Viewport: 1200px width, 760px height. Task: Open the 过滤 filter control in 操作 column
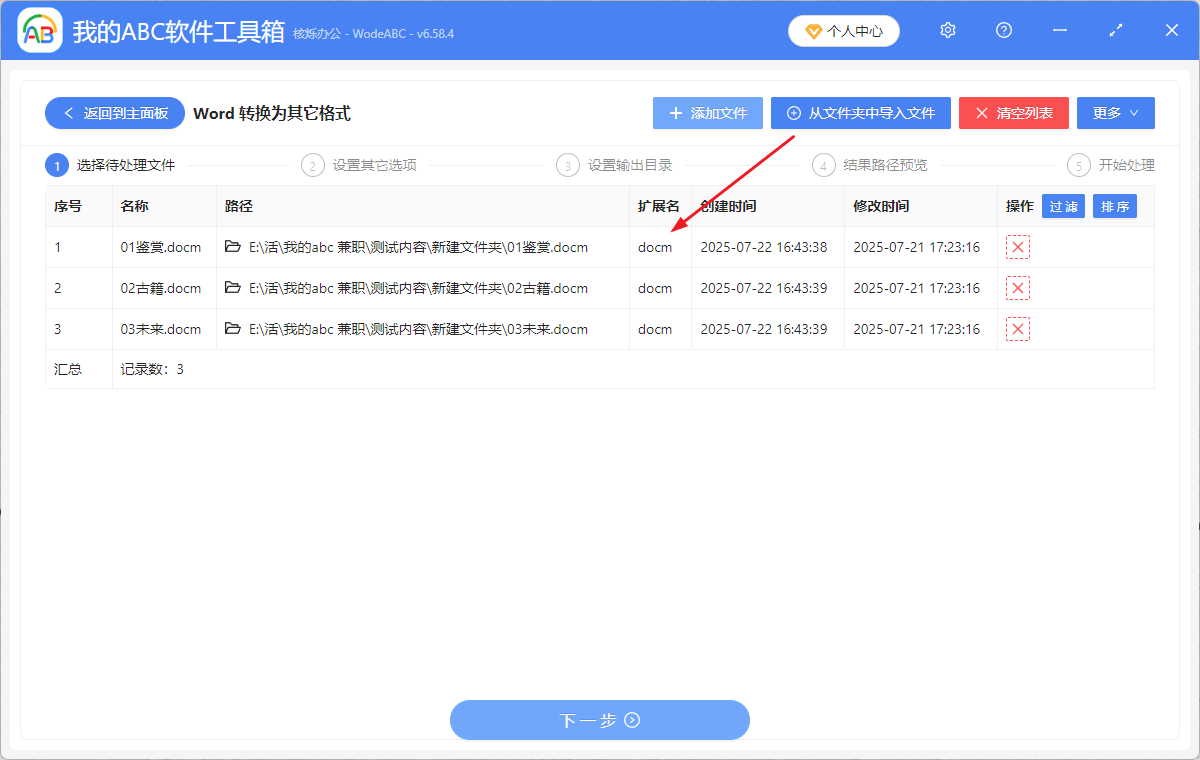tap(1063, 206)
